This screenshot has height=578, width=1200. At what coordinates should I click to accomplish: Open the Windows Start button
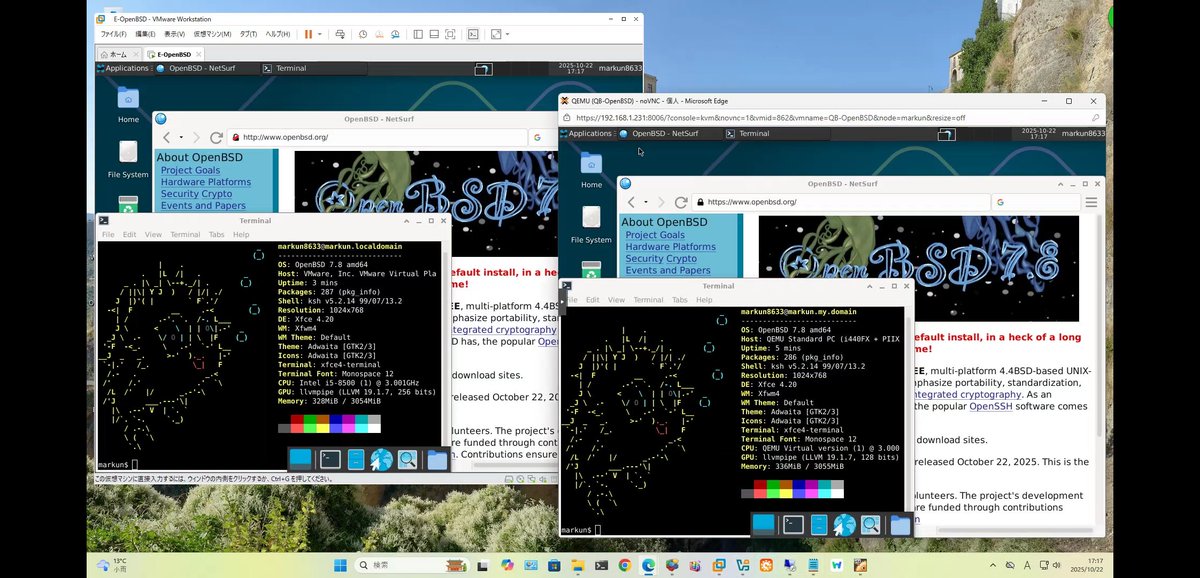tap(340, 565)
